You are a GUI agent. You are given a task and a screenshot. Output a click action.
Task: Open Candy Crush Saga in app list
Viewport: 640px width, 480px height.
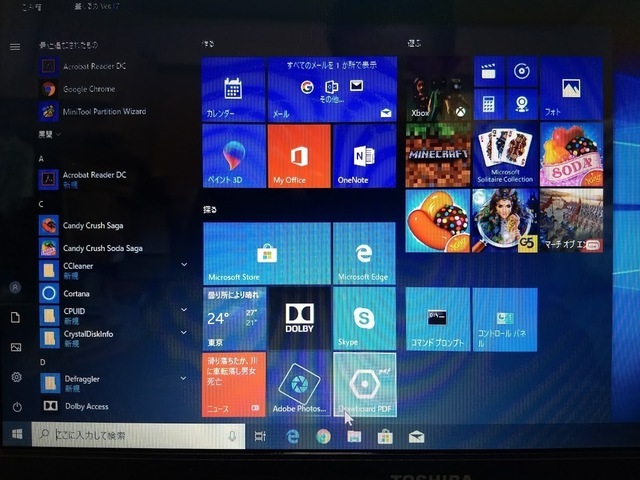click(x=114, y=225)
